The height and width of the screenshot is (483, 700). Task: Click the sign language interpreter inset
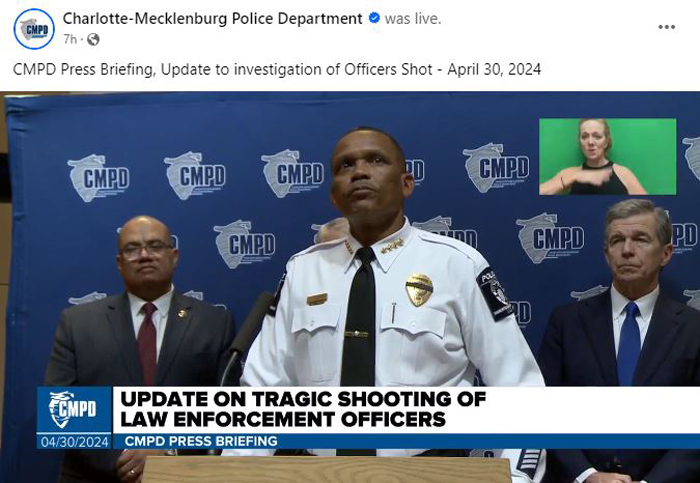pyautogui.click(x=607, y=156)
